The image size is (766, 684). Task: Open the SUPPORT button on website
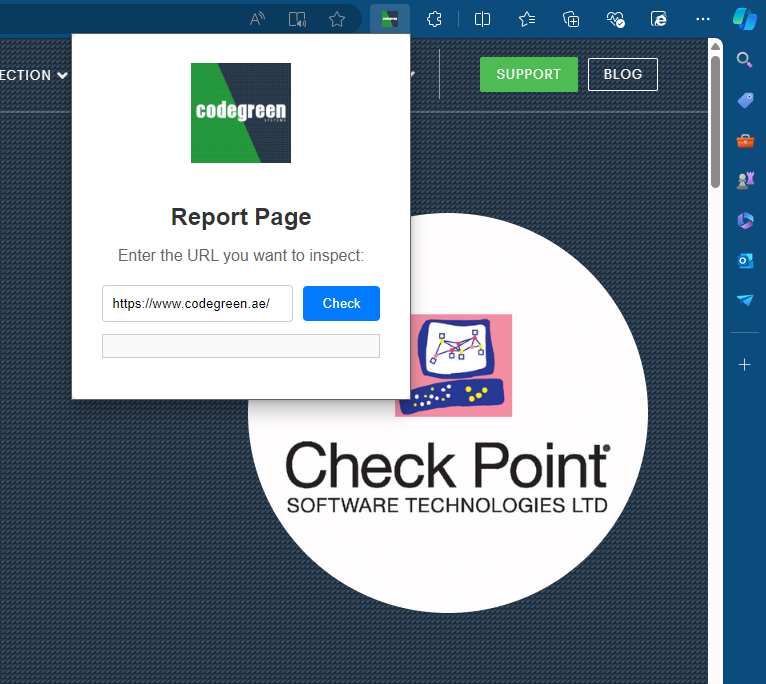click(529, 74)
